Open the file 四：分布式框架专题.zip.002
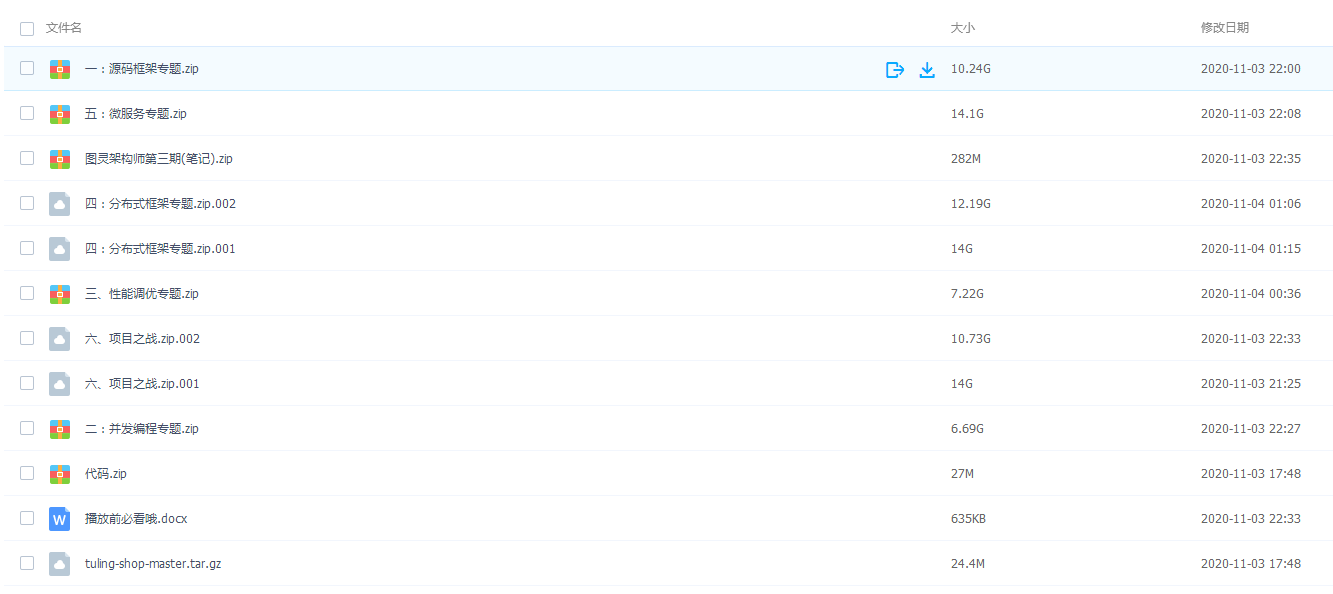1333x594 pixels. [x=160, y=204]
